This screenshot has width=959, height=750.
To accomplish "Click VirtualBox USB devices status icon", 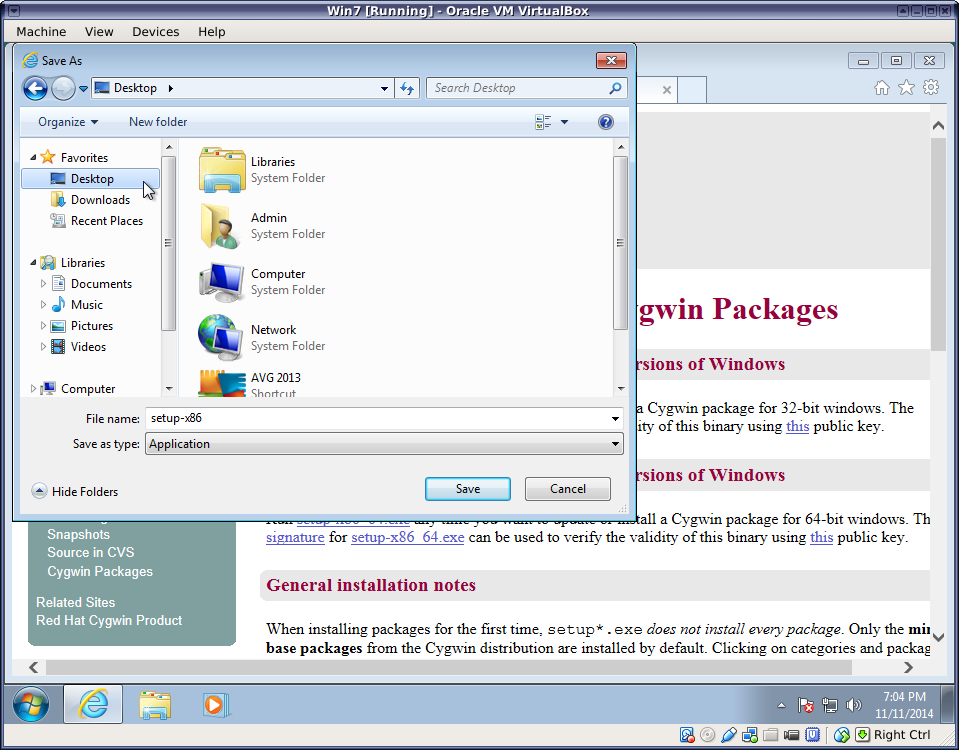I will click(729, 735).
